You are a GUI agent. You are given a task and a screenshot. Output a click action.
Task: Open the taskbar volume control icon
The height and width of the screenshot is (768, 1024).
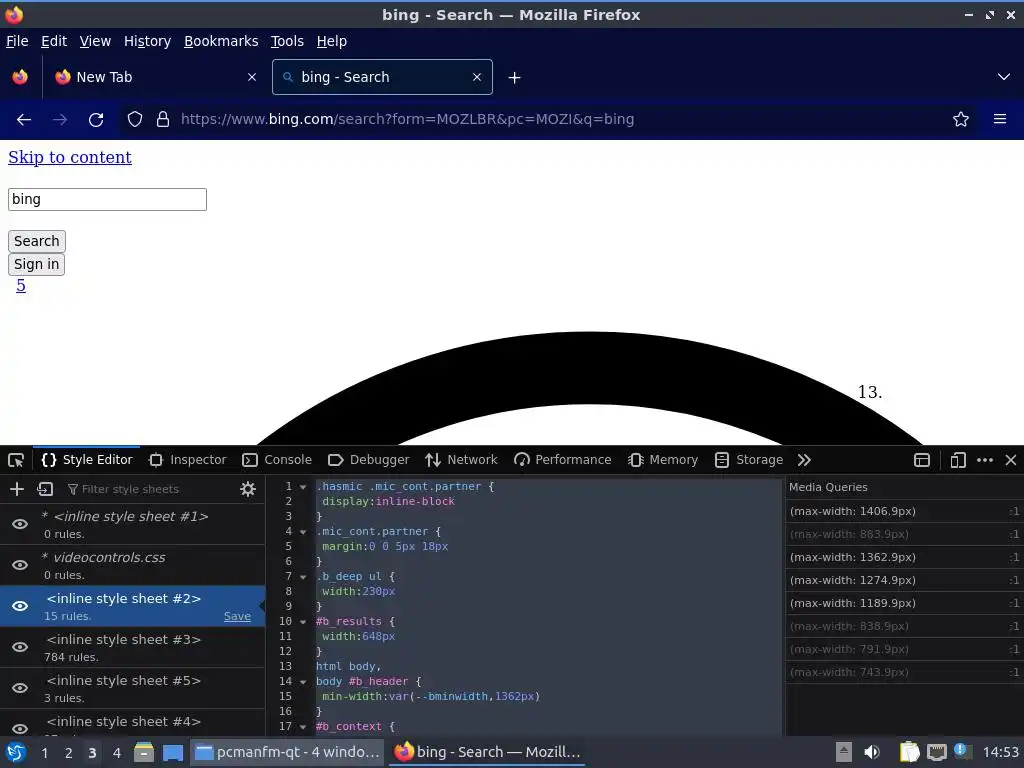coord(872,752)
